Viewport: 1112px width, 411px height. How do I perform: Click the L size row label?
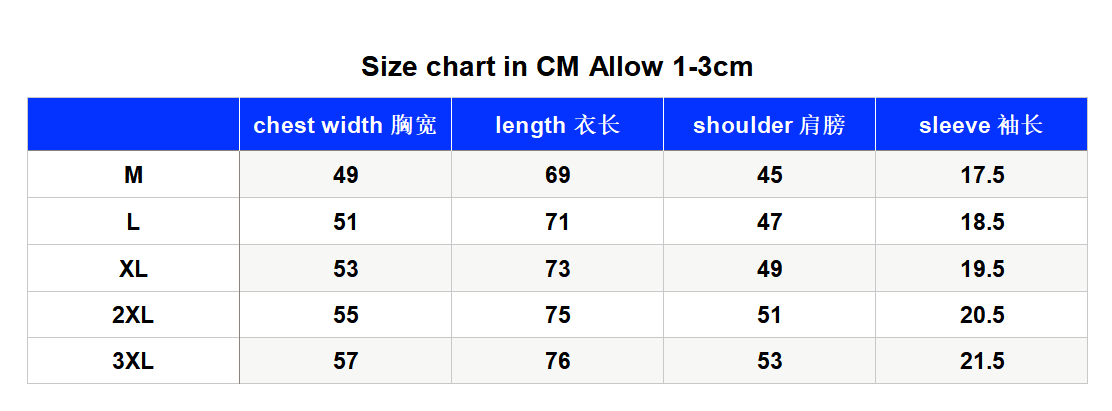click(x=133, y=222)
